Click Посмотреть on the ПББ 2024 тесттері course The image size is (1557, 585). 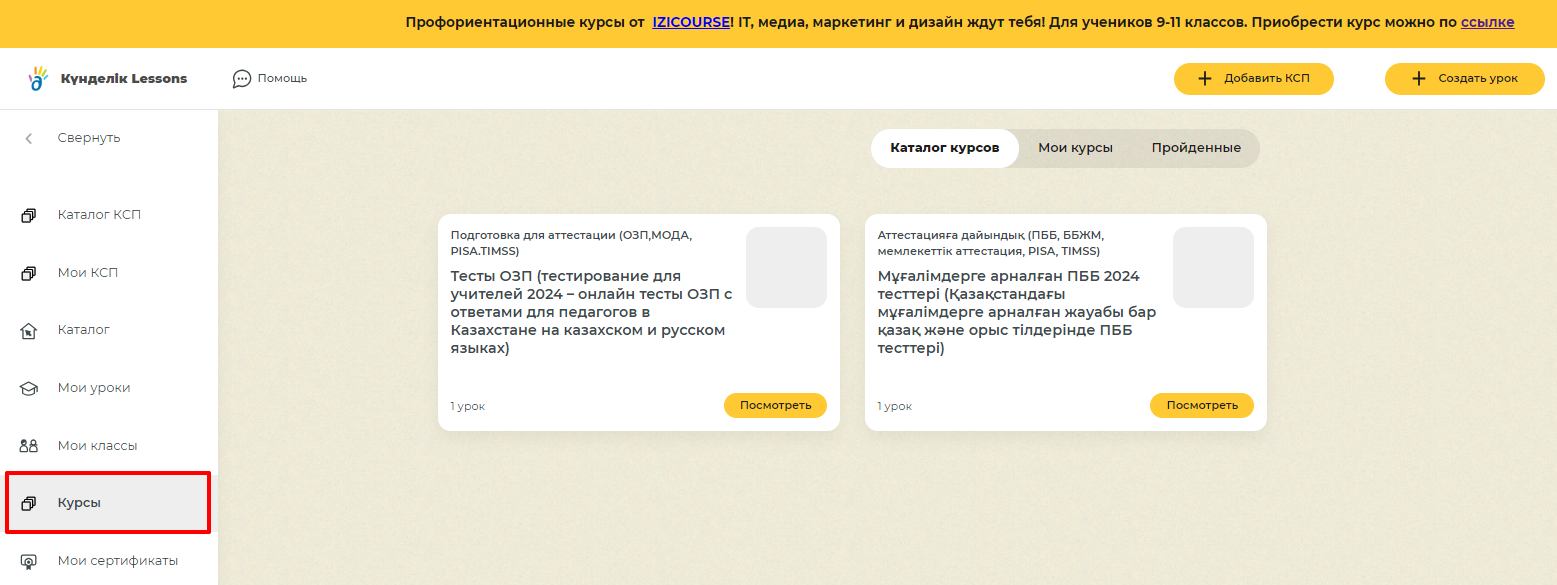[x=1201, y=405]
